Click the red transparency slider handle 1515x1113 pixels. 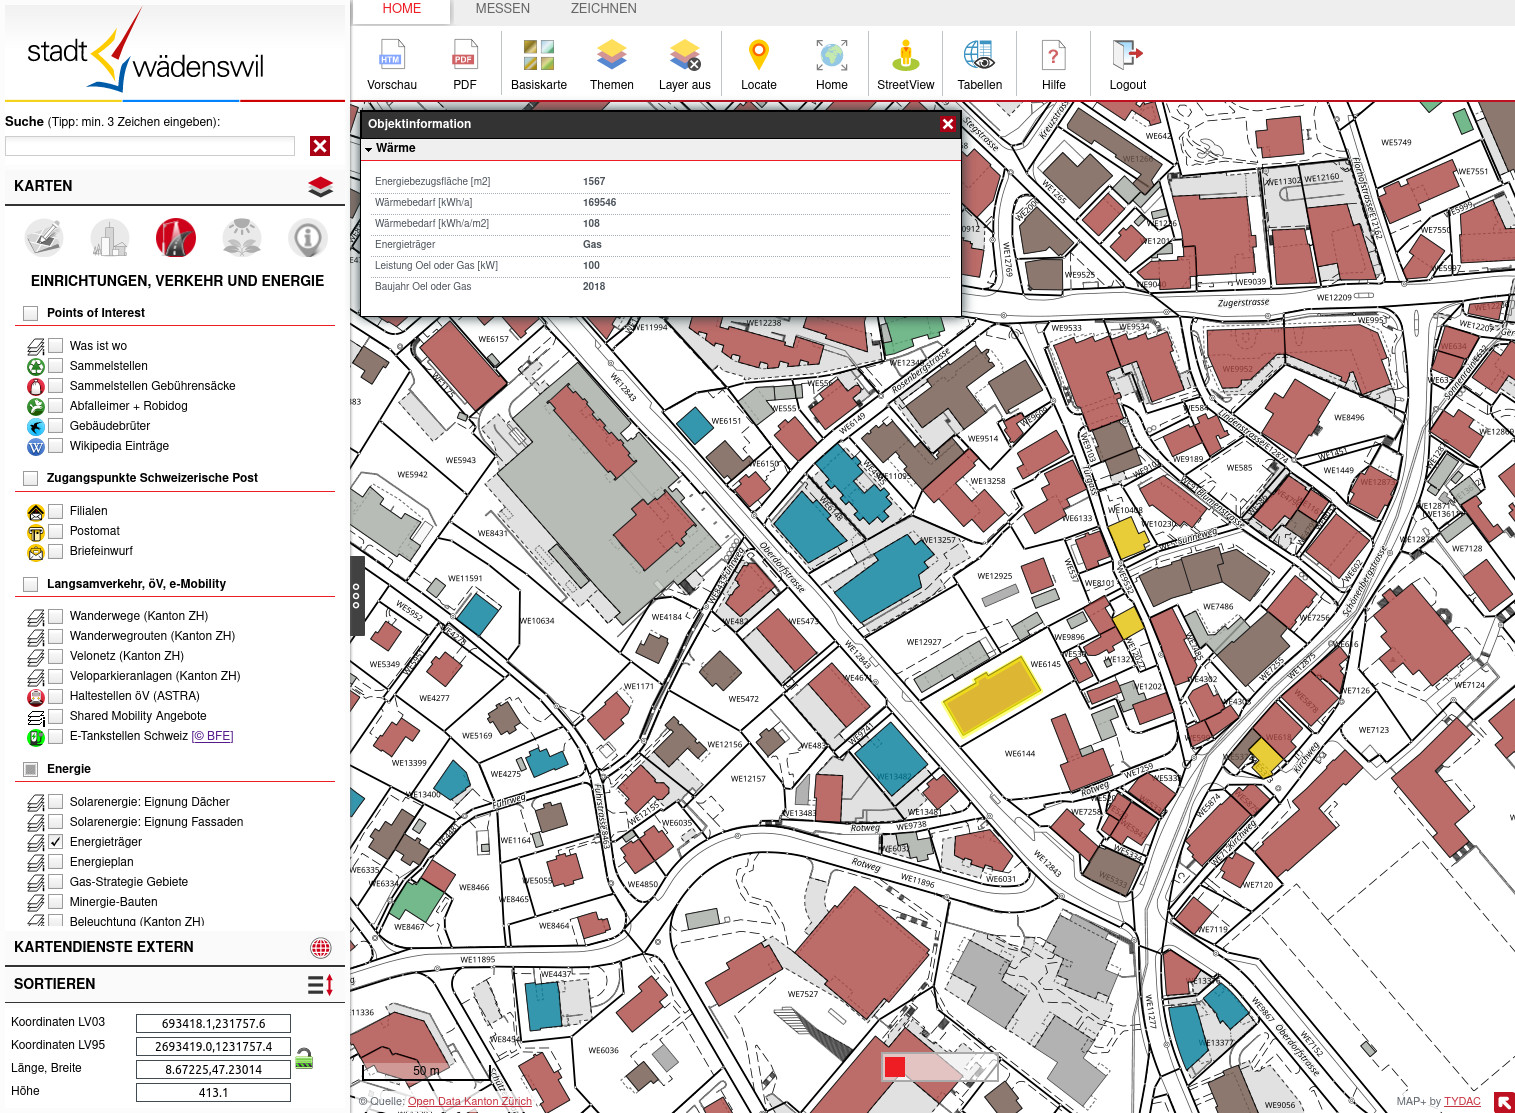tap(895, 1067)
